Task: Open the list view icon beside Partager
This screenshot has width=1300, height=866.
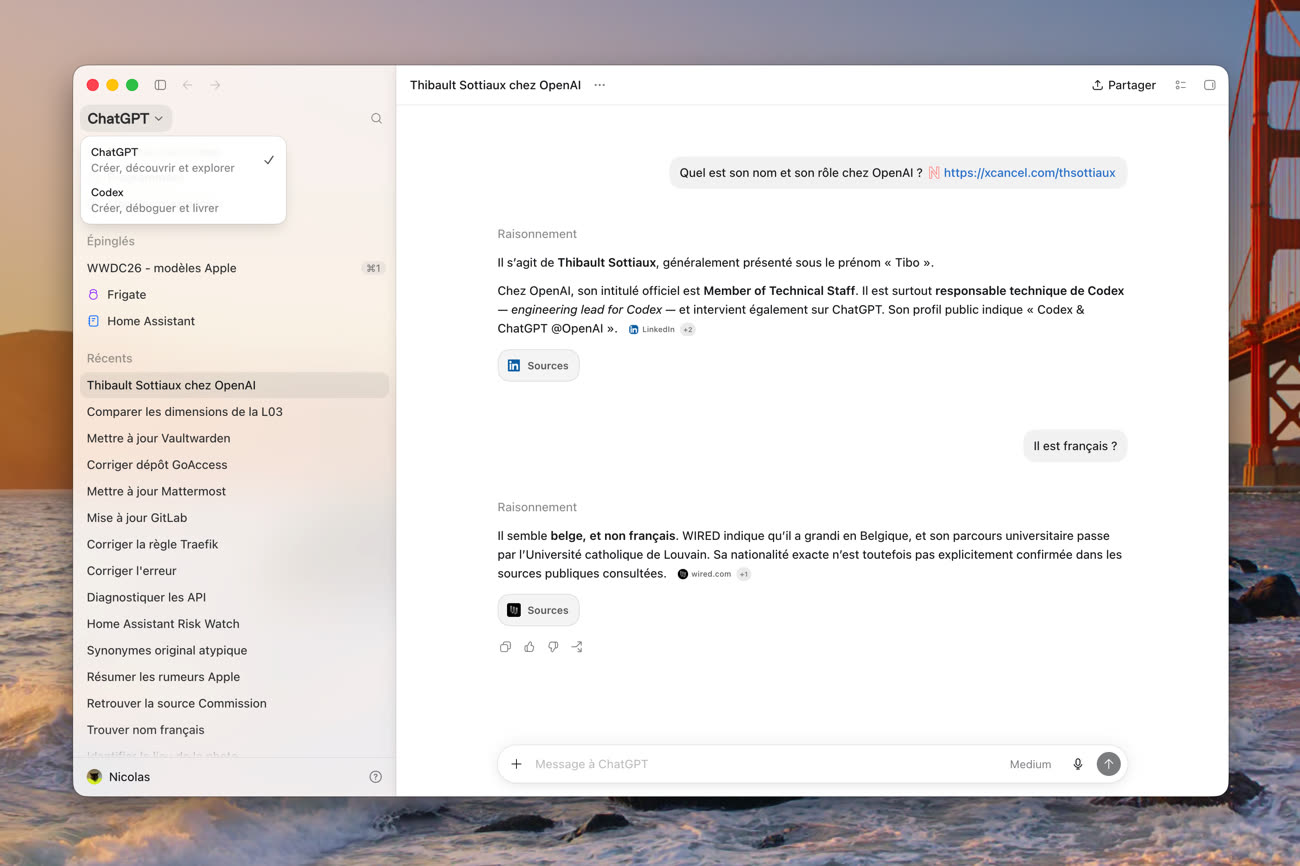Action: [1180, 85]
